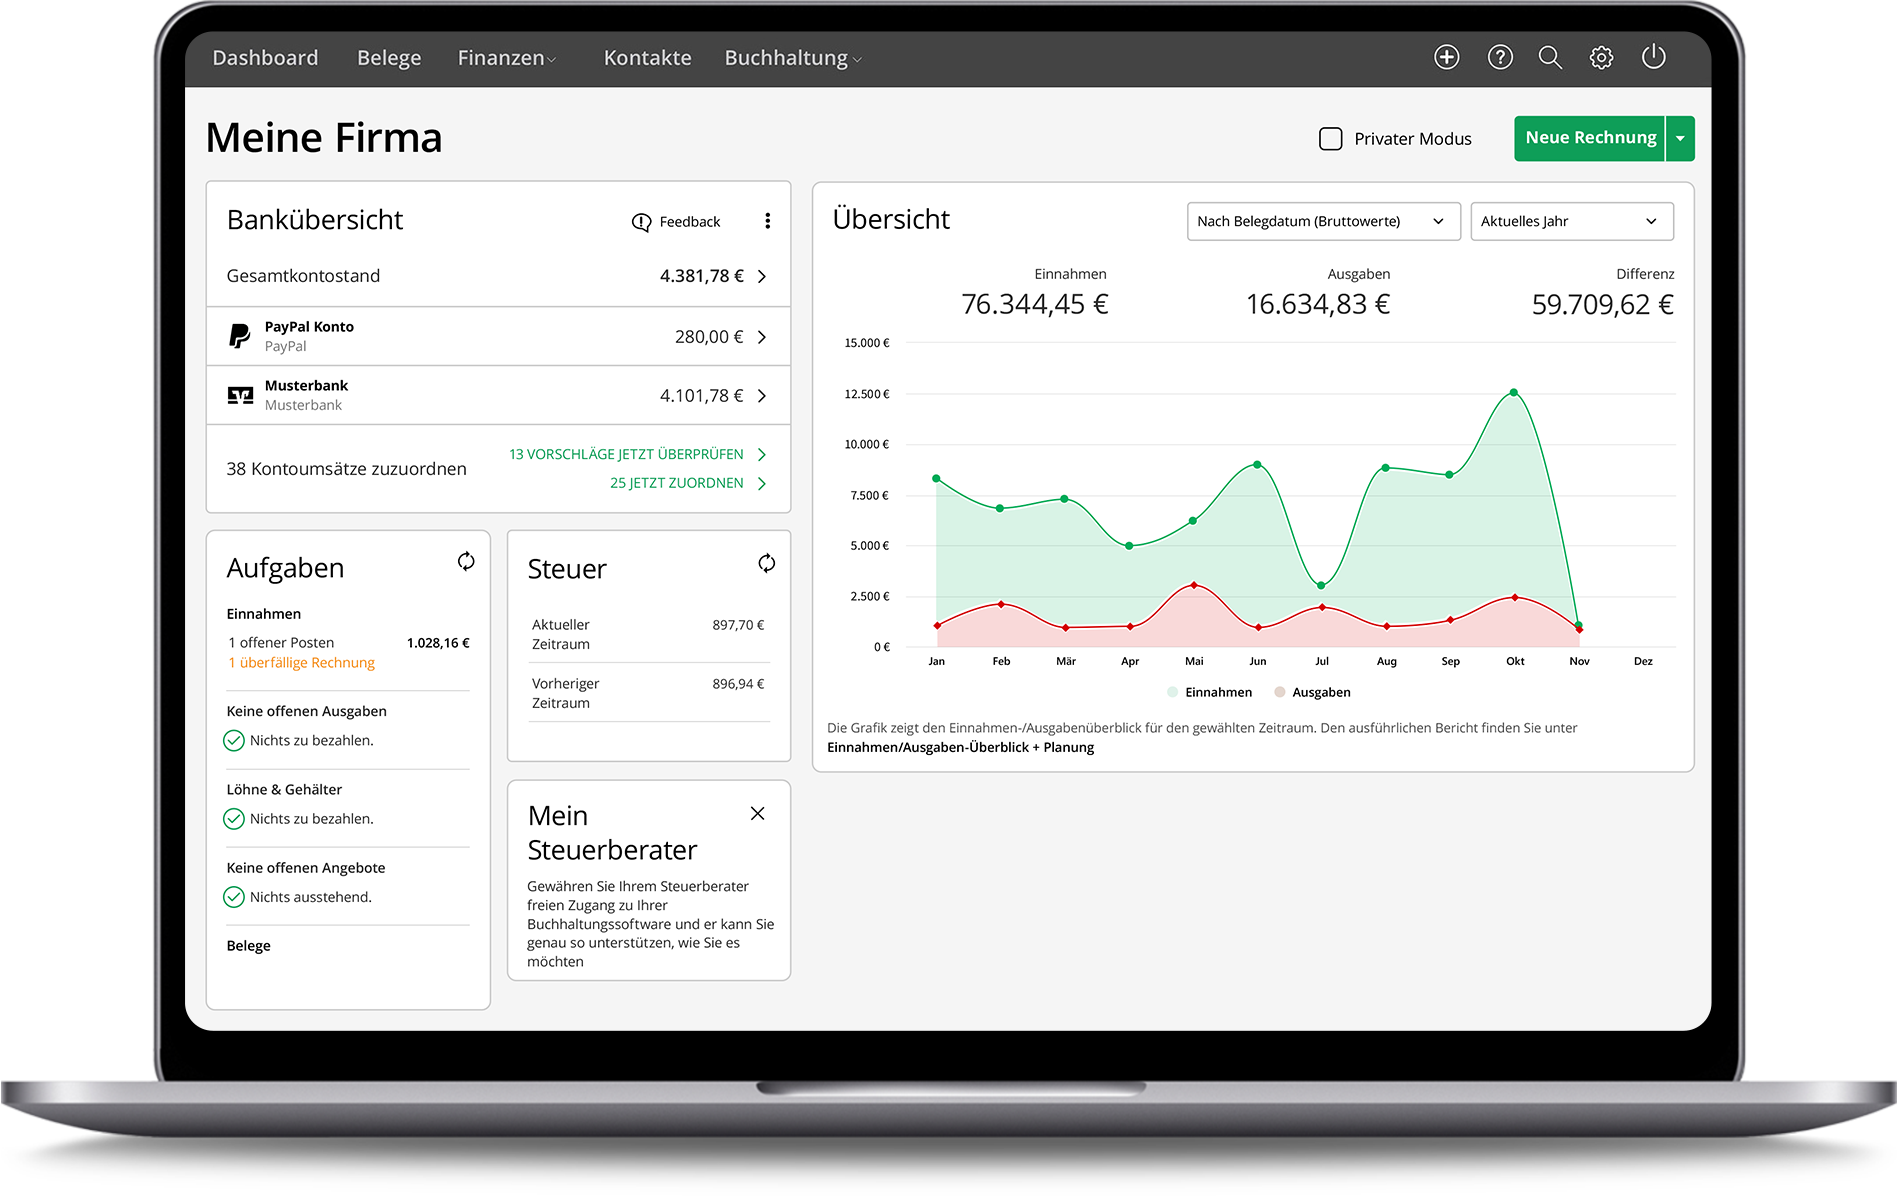Click the Neue Rechnung button
Image resolution: width=1897 pixels, height=1197 pixels.
coord(1589,138)
